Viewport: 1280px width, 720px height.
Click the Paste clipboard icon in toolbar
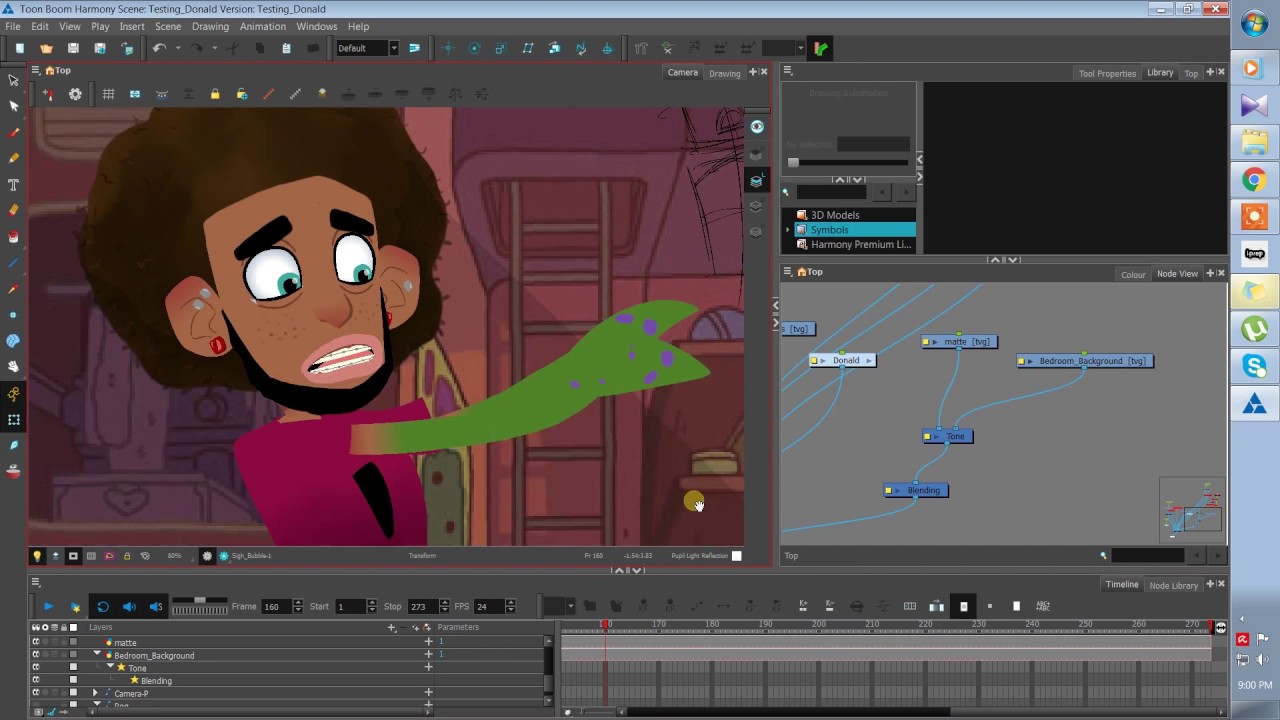click(x=286, y=48)
